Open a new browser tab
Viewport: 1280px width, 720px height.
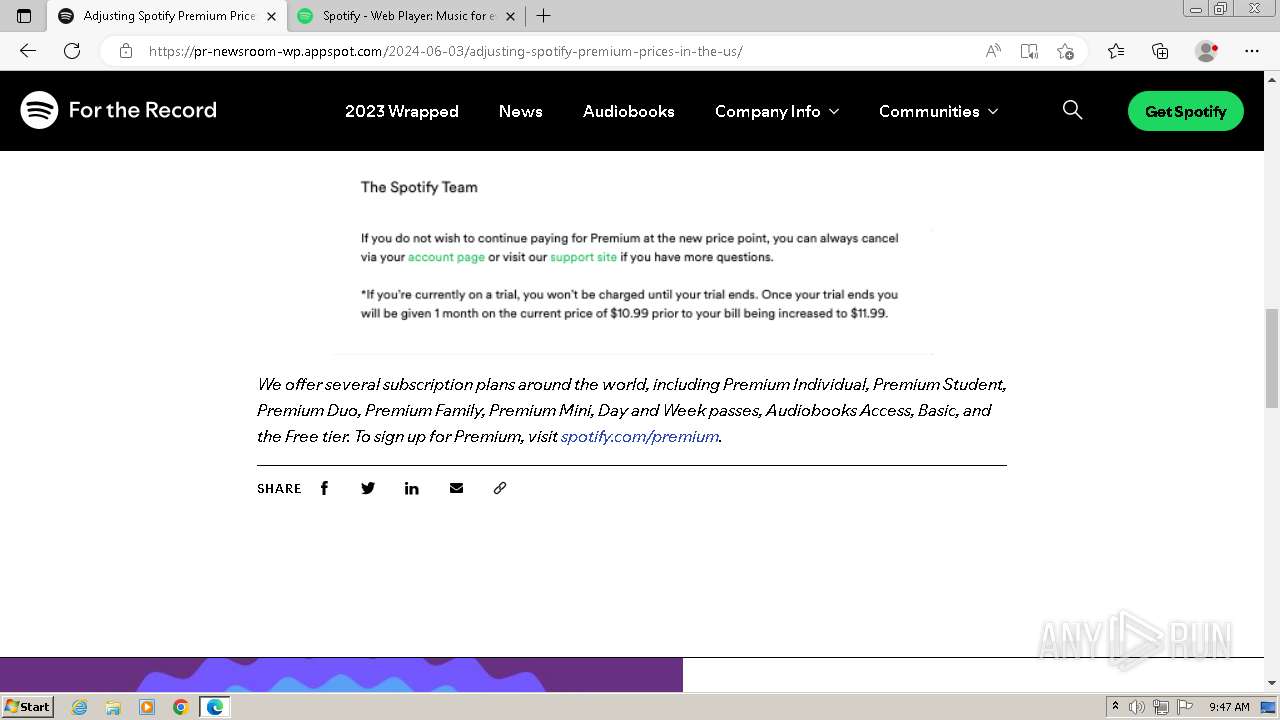544,16
